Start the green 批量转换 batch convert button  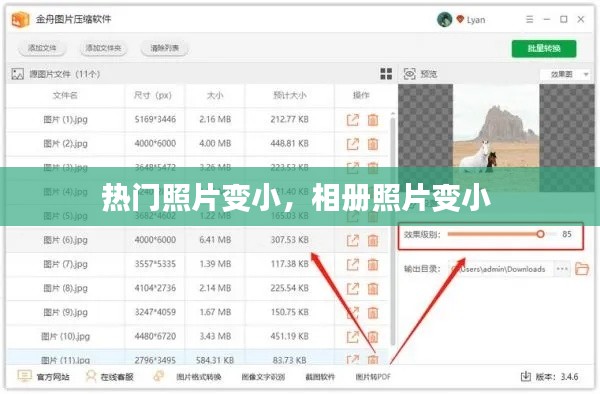tap(544, 49)
